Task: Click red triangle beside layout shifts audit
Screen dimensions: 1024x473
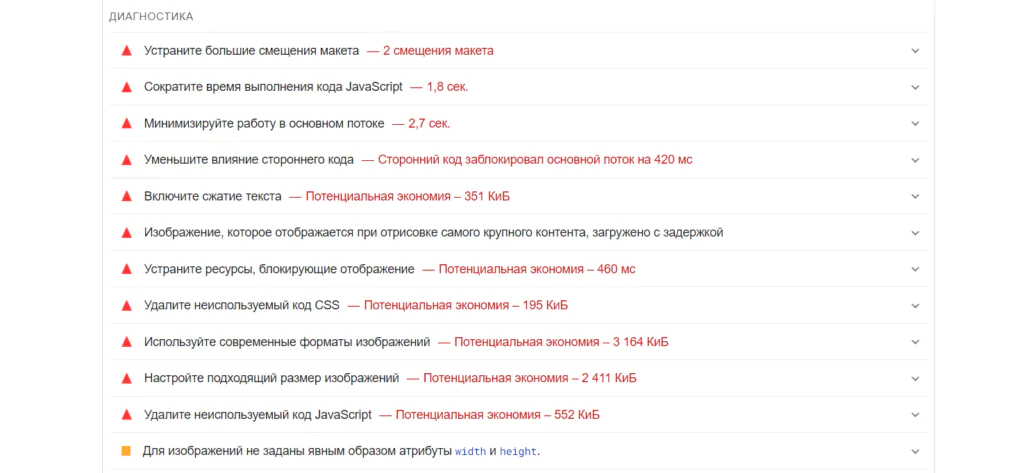Action: (127, 51)
